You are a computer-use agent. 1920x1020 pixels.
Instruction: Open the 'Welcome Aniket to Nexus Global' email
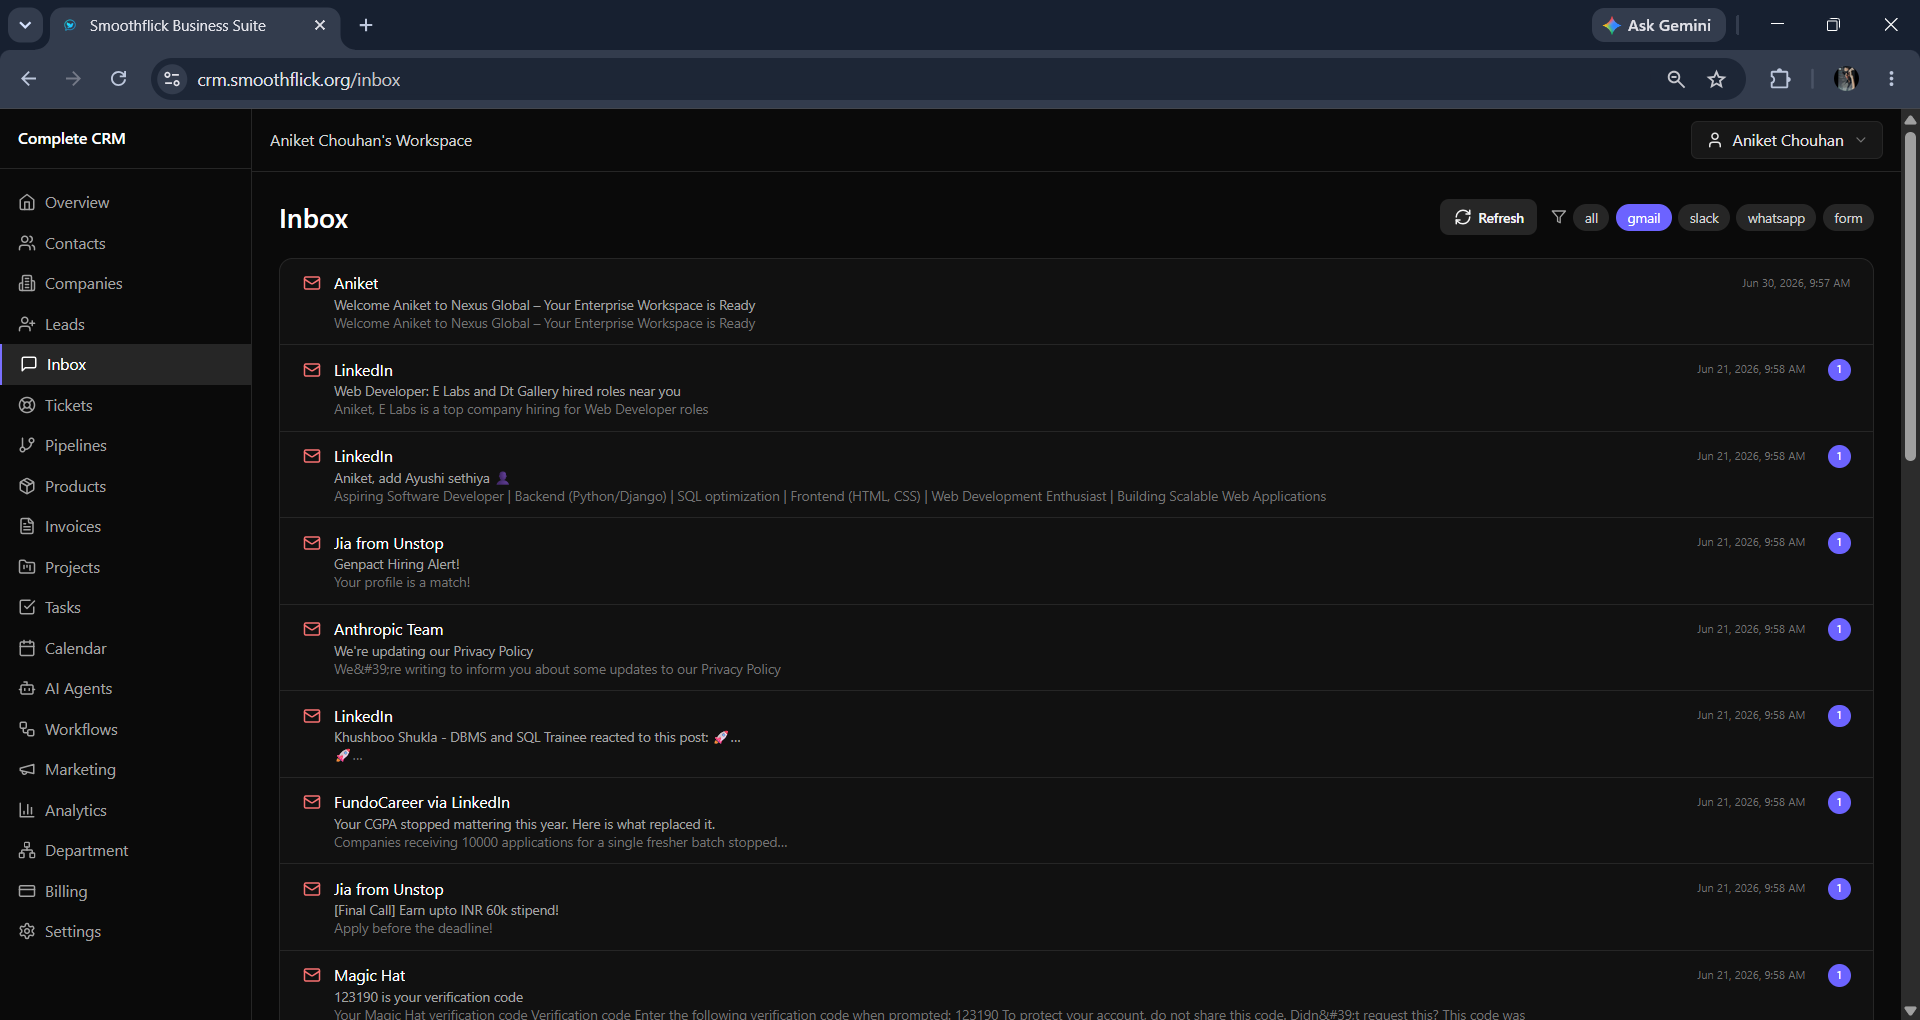(1076, 302)
